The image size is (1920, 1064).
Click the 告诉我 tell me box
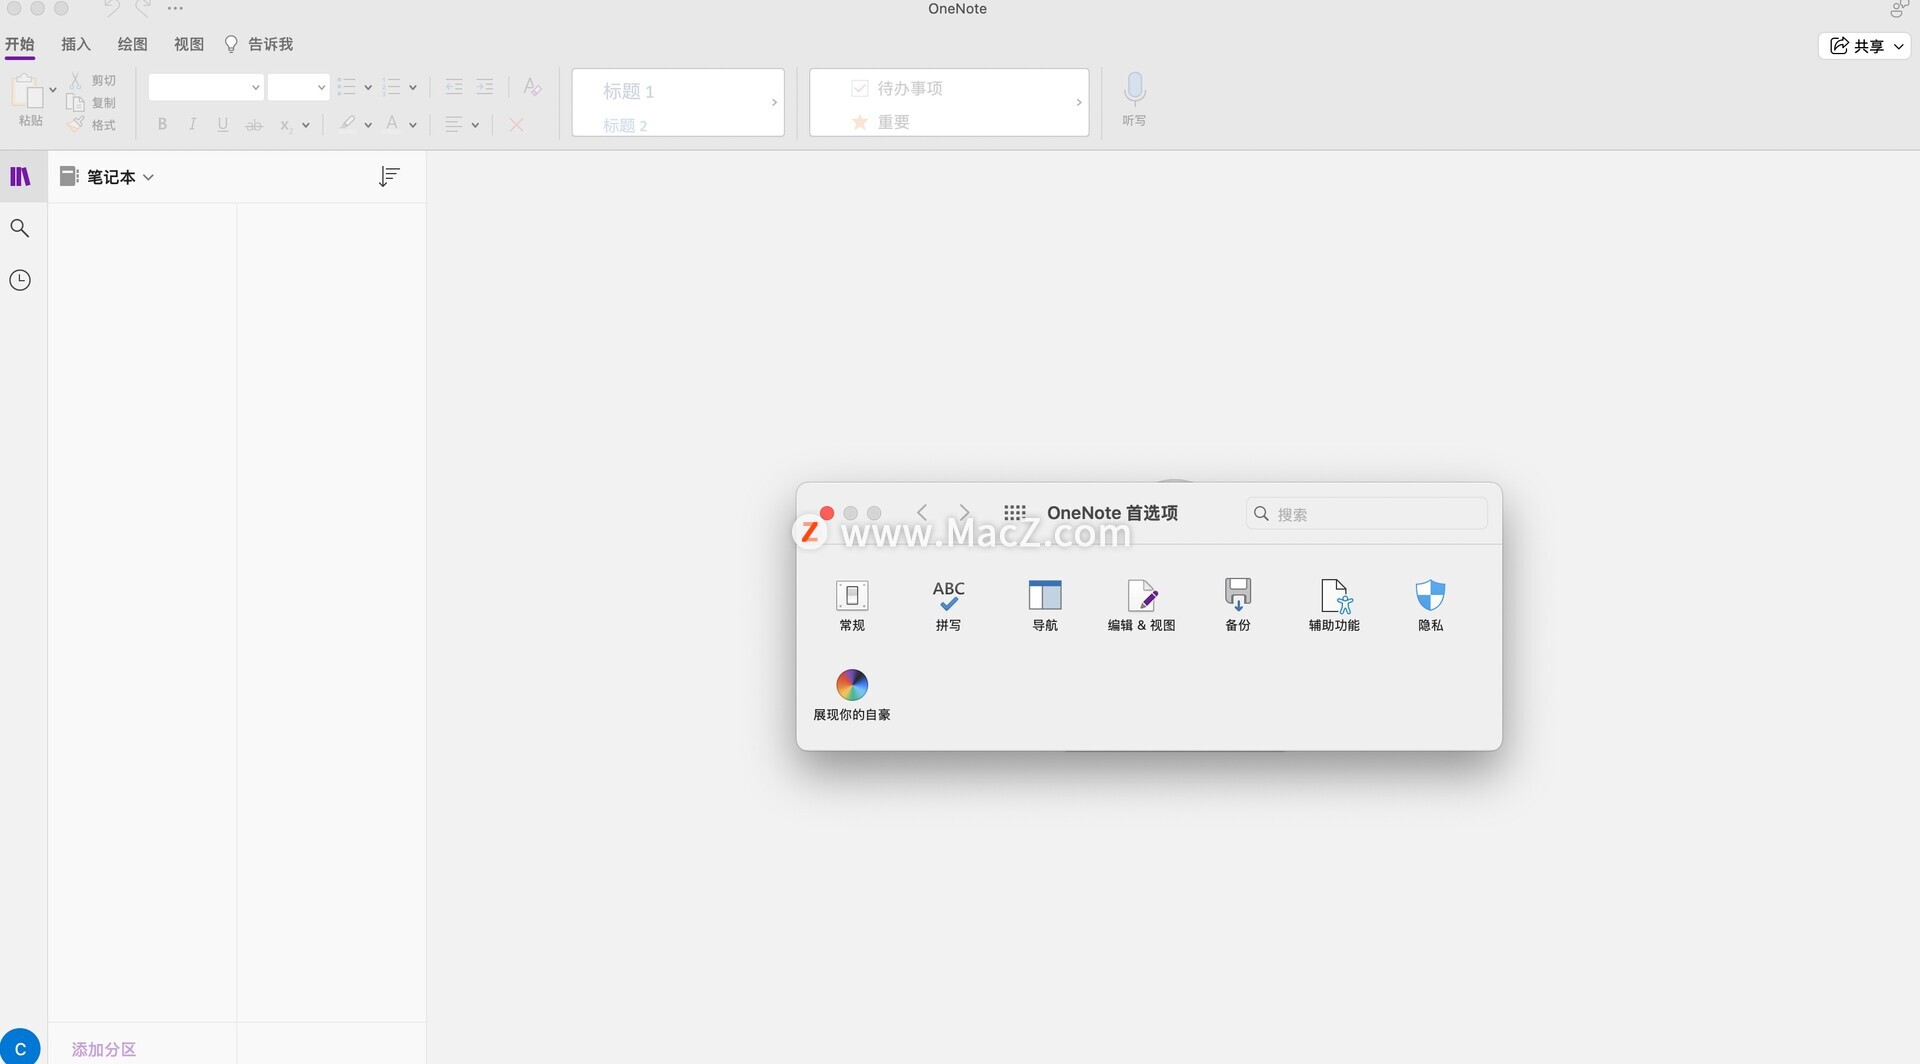(x=259, y=44)
